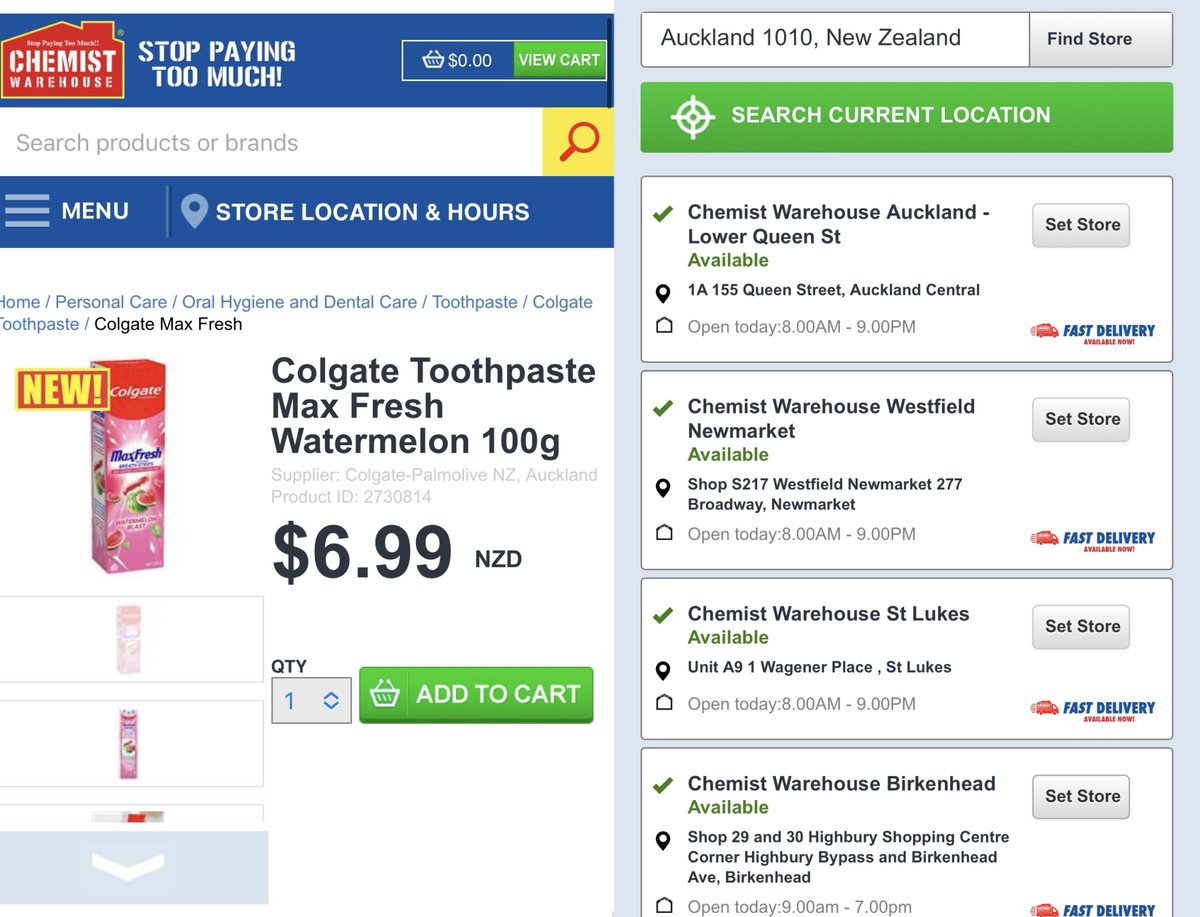Open the hamburger MENU icon

click(27, 211)
